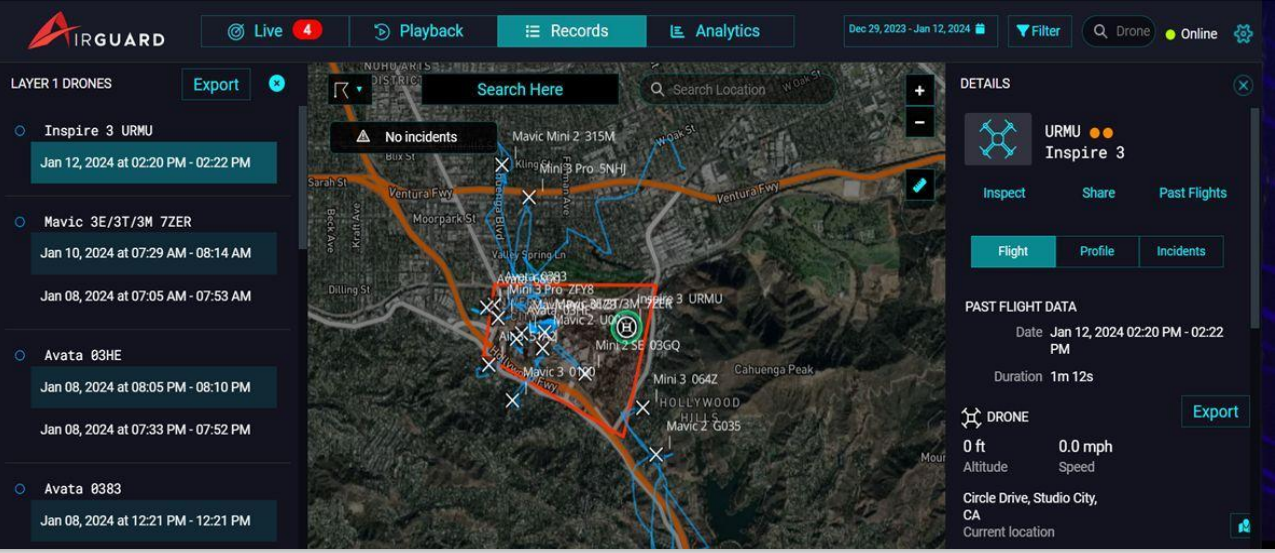Select the Inspire 3 URMU radio circle
This screenshot has height=553, width=1275.
20,130
